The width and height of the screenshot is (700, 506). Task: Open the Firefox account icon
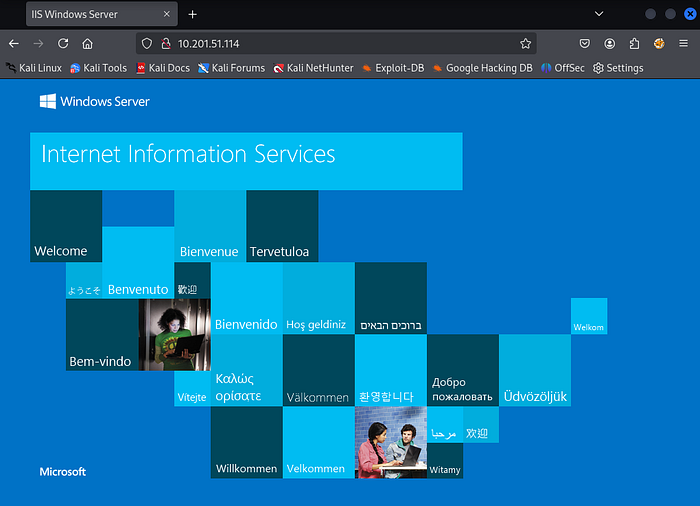pyautogui.click(x=609, y=44)
